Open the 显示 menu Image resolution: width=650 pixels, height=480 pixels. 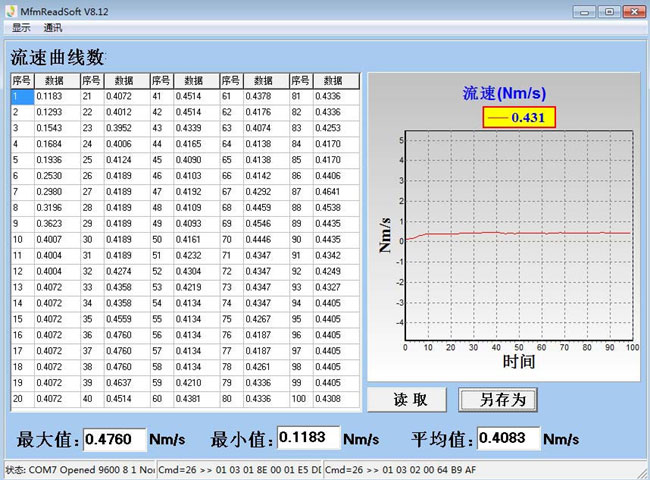pyautogui.click(x=21, y=27)
